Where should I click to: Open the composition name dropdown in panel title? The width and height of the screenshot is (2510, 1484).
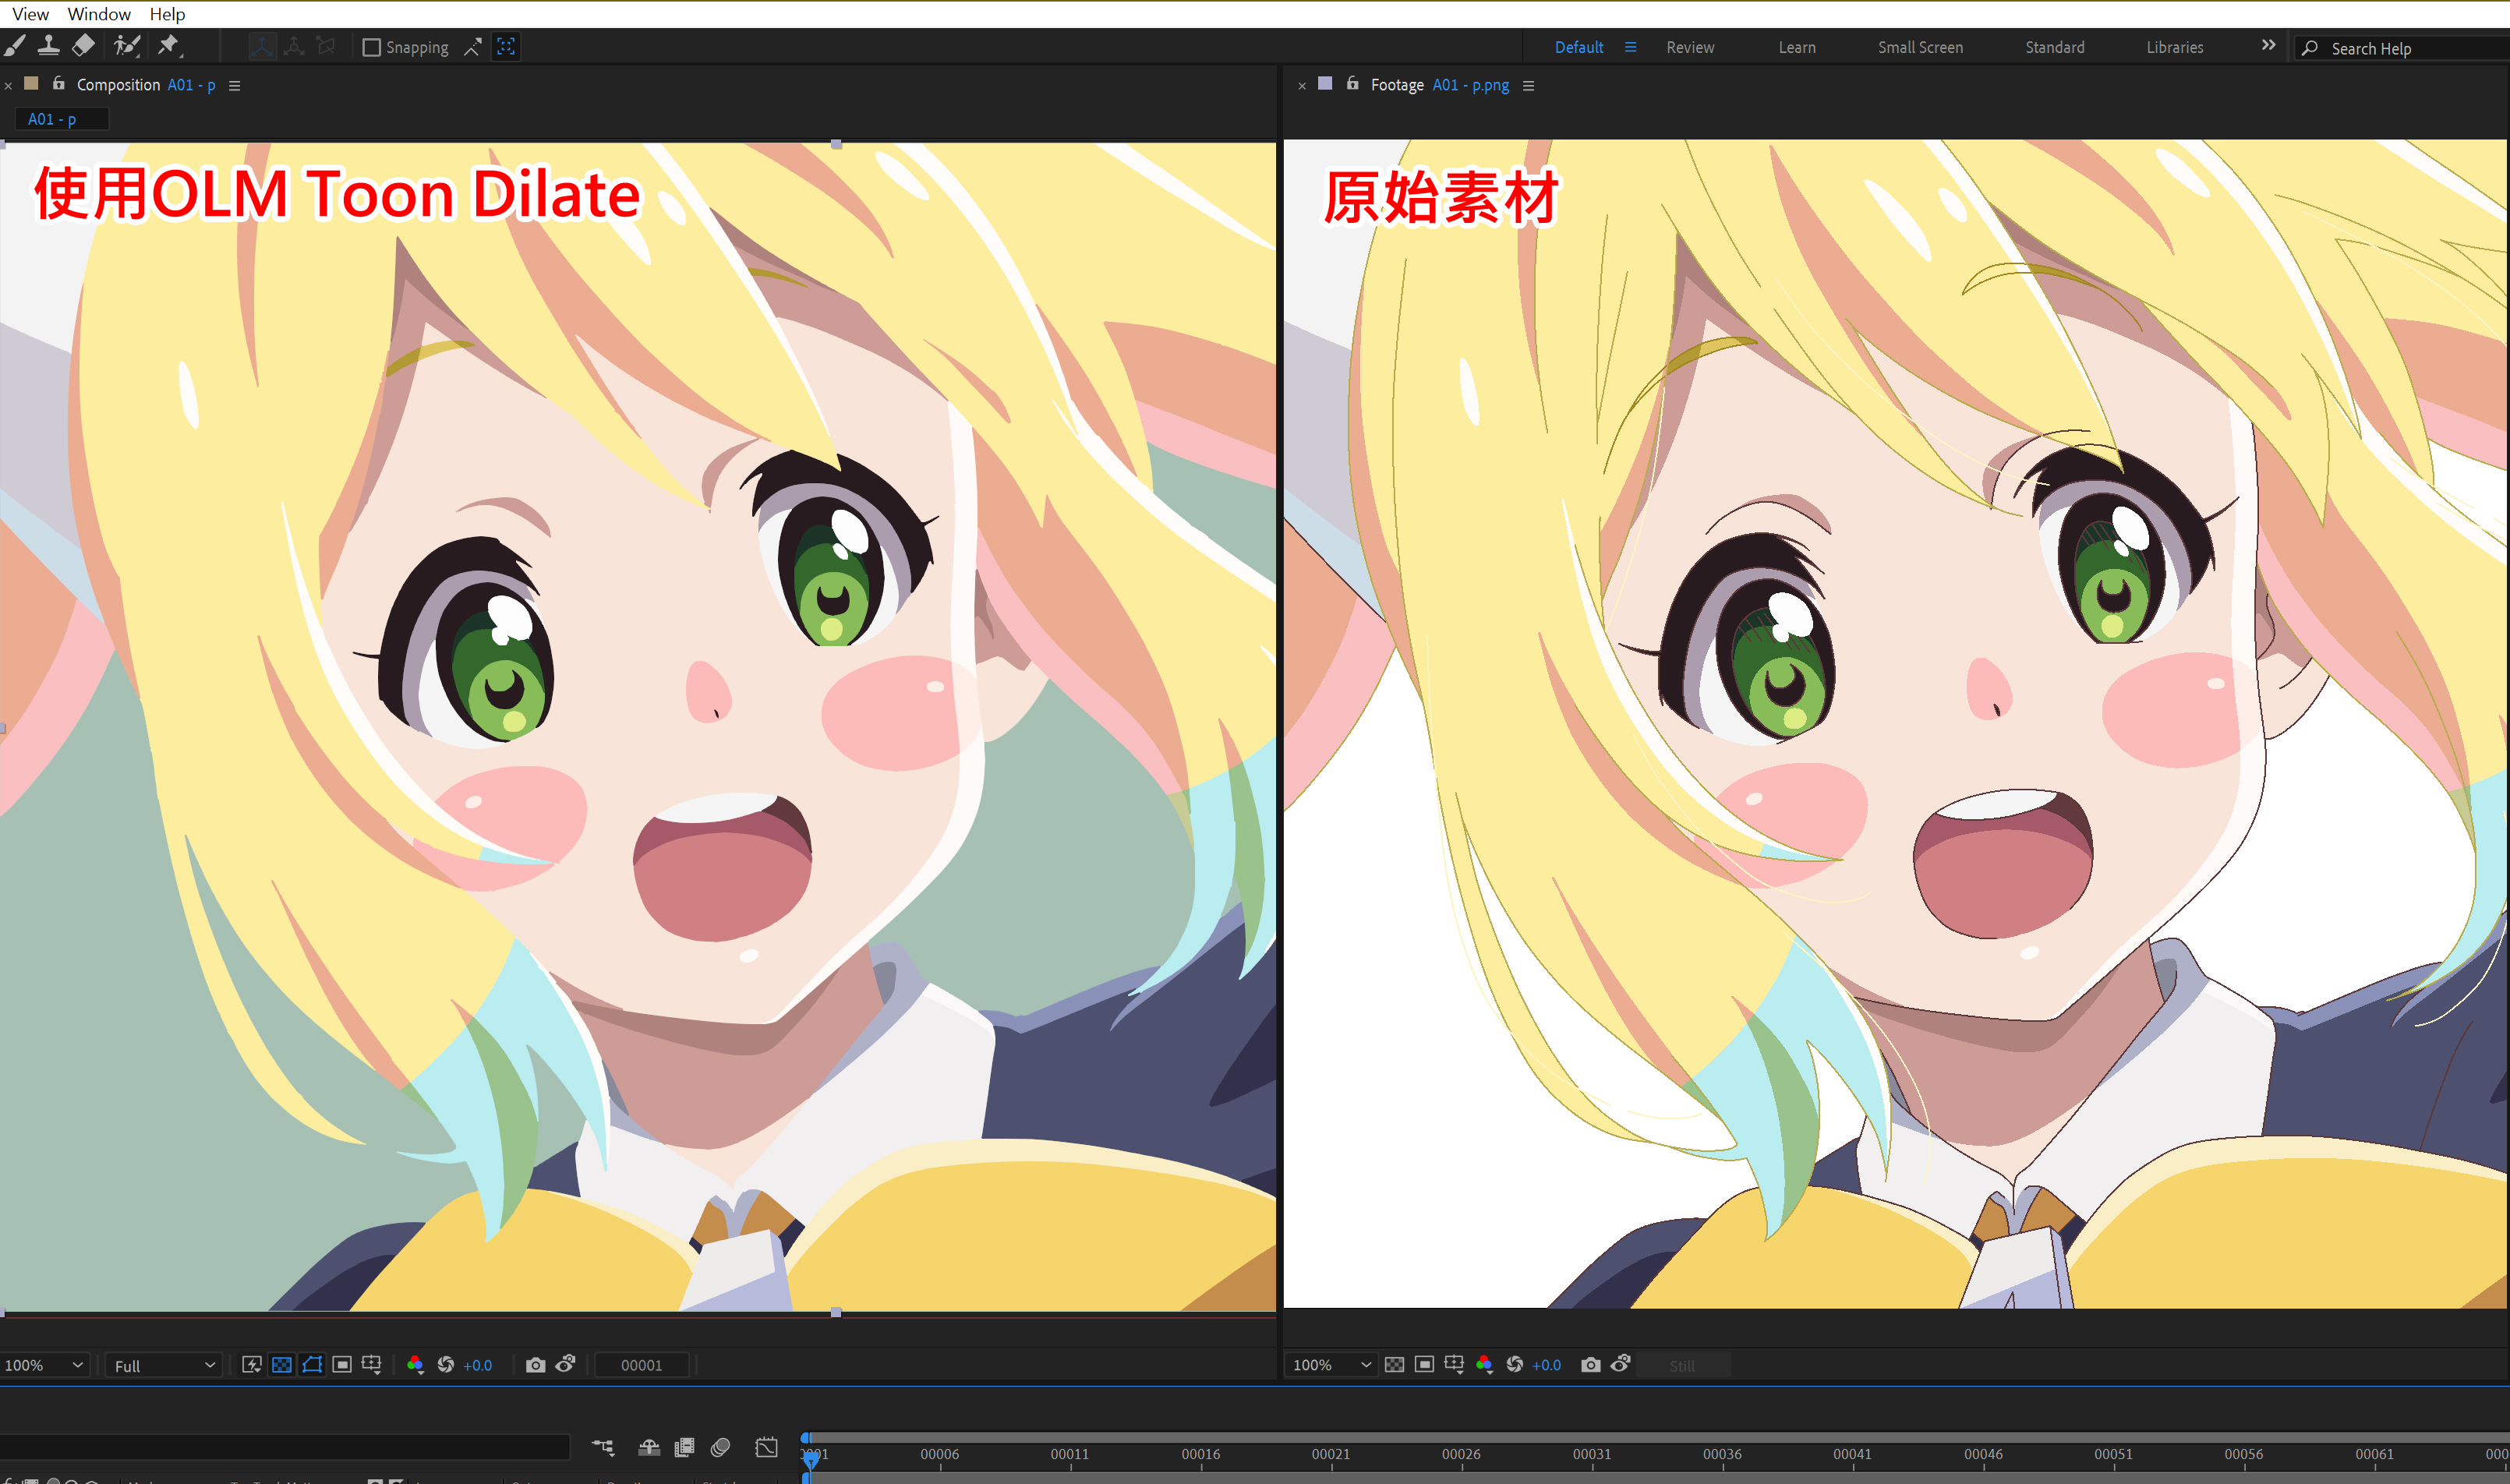(191, 85)
